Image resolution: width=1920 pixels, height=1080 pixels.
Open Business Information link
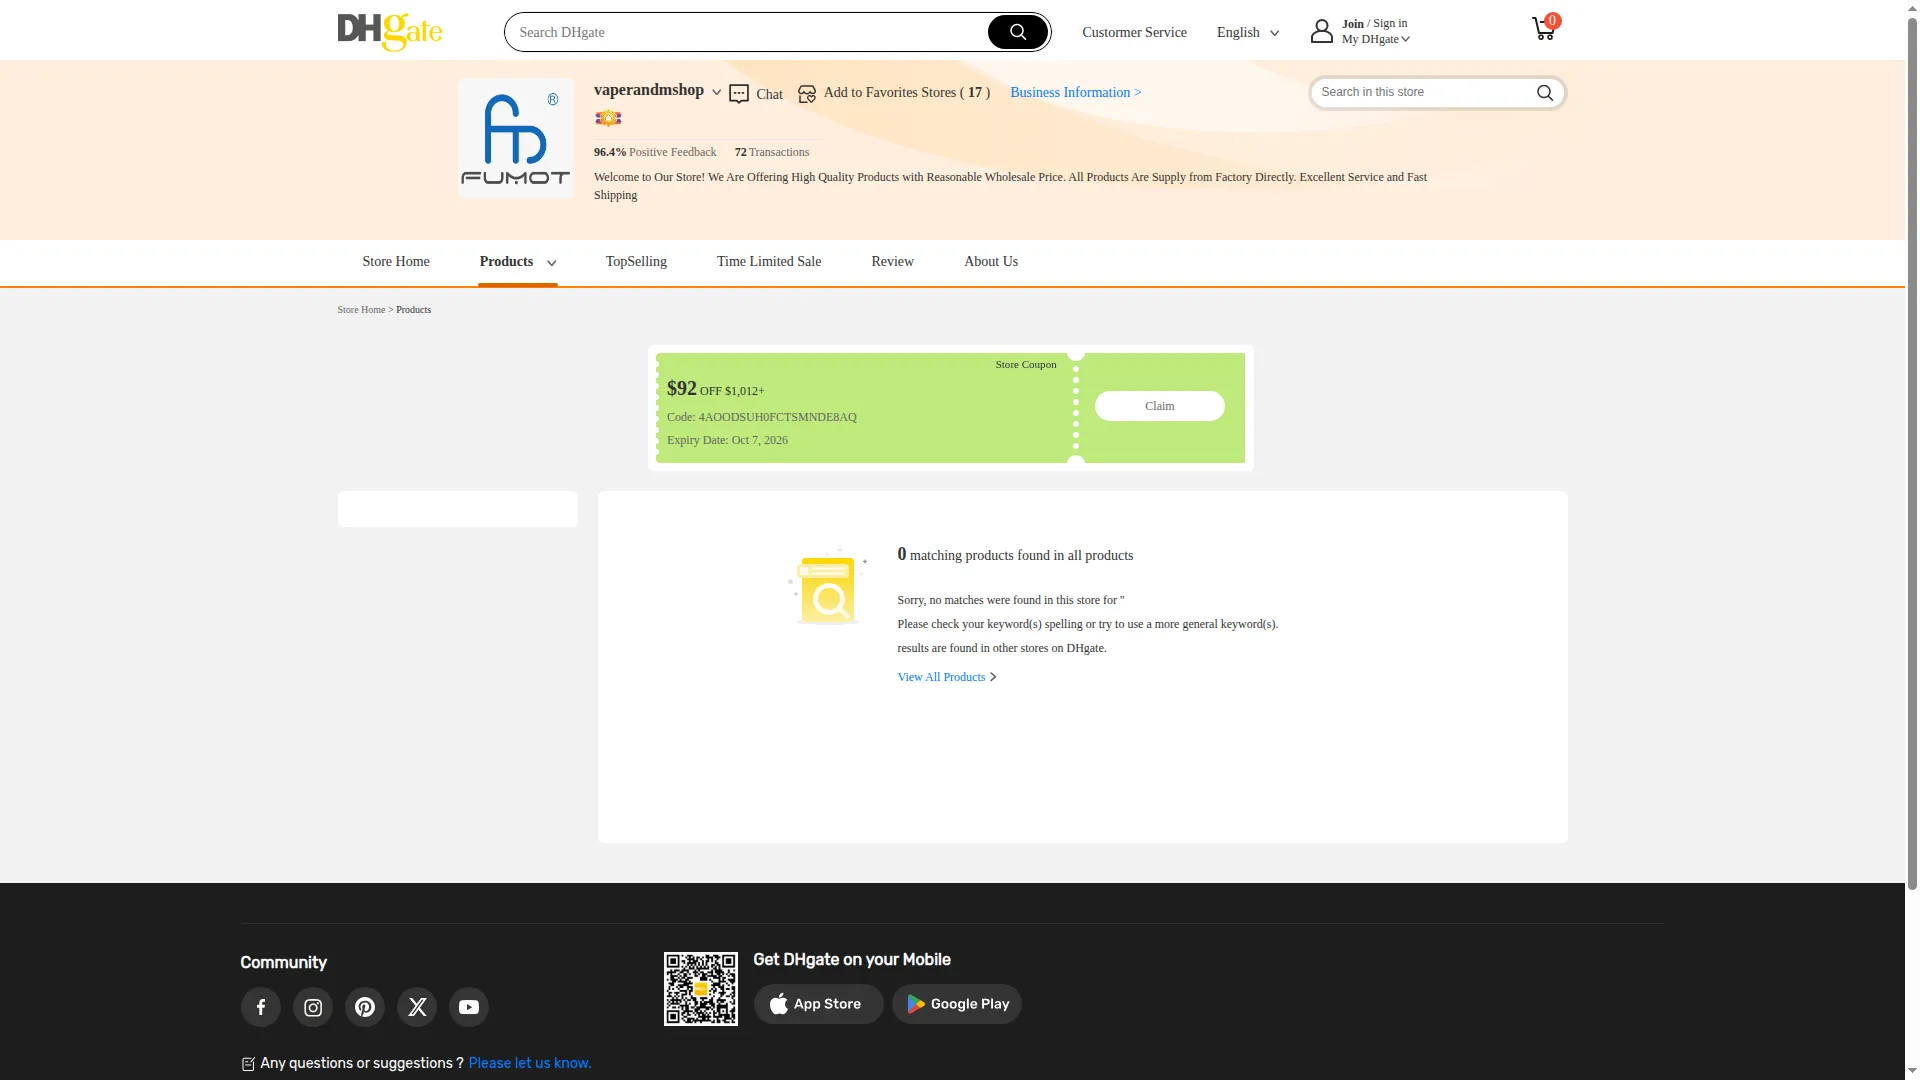click(x=1075, y=92)
